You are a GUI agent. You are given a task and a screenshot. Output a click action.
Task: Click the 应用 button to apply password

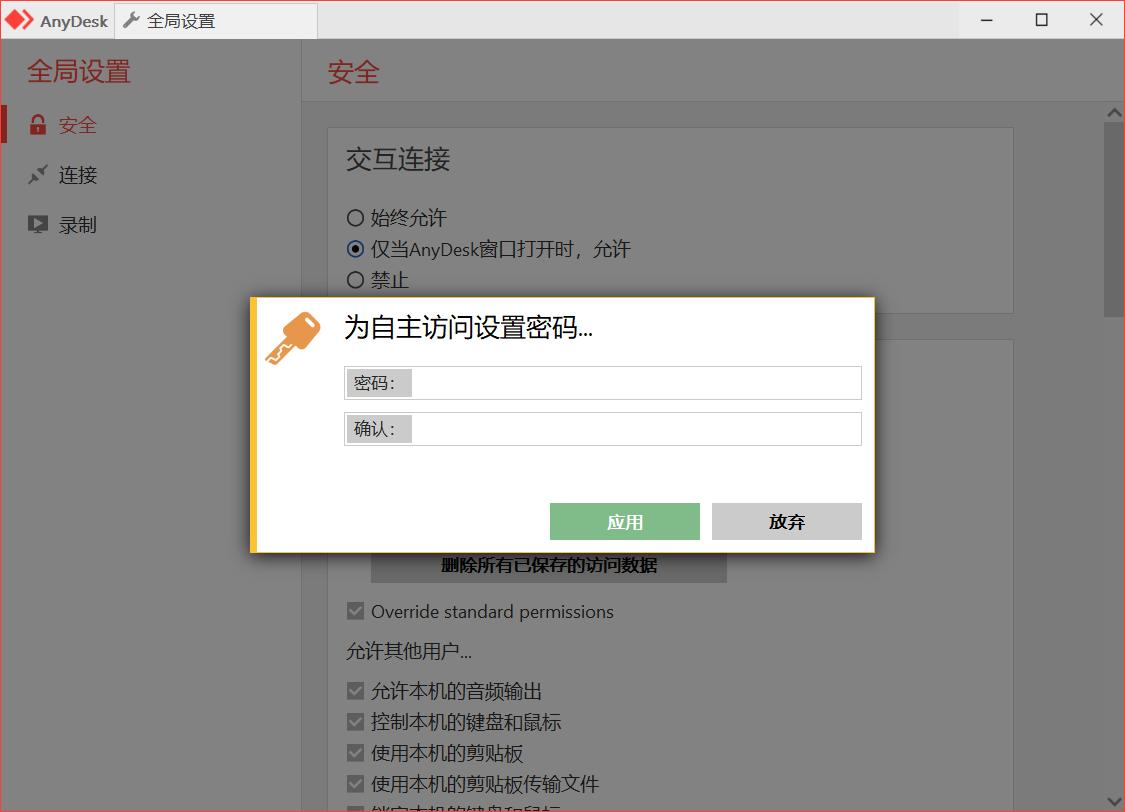(624, 521)
